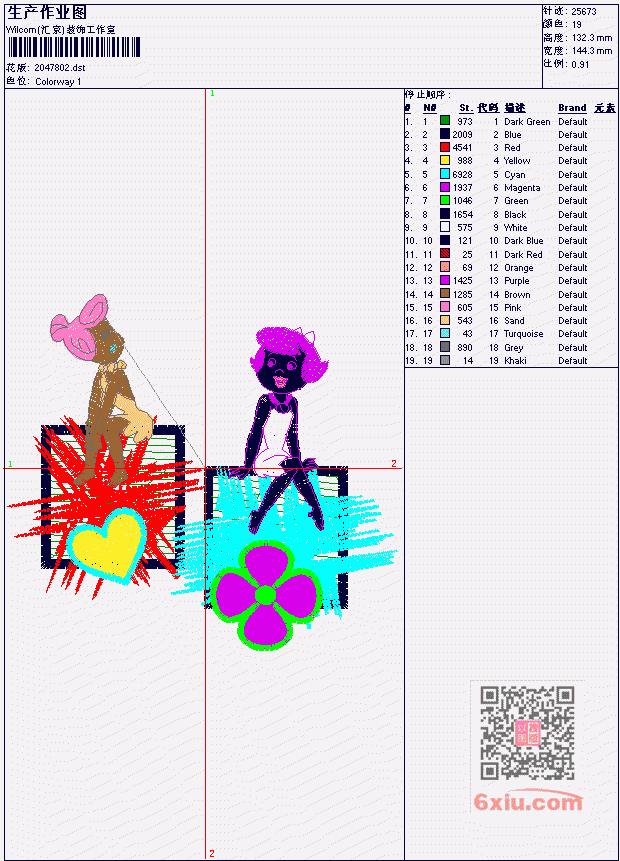Click the 'Default' brand in Orange row
The height and width of the screenshot is (861, 620).
pyautogui.click(x=573, y=267)
